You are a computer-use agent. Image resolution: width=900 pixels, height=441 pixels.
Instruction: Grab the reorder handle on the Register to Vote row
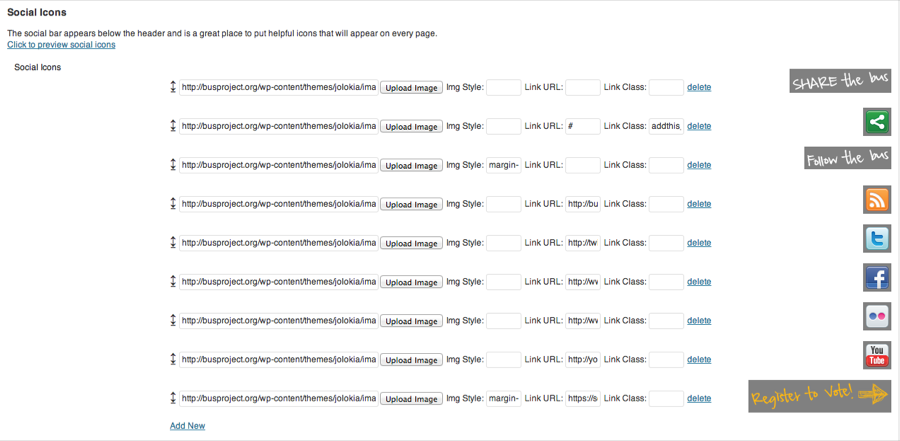[173, 399]
